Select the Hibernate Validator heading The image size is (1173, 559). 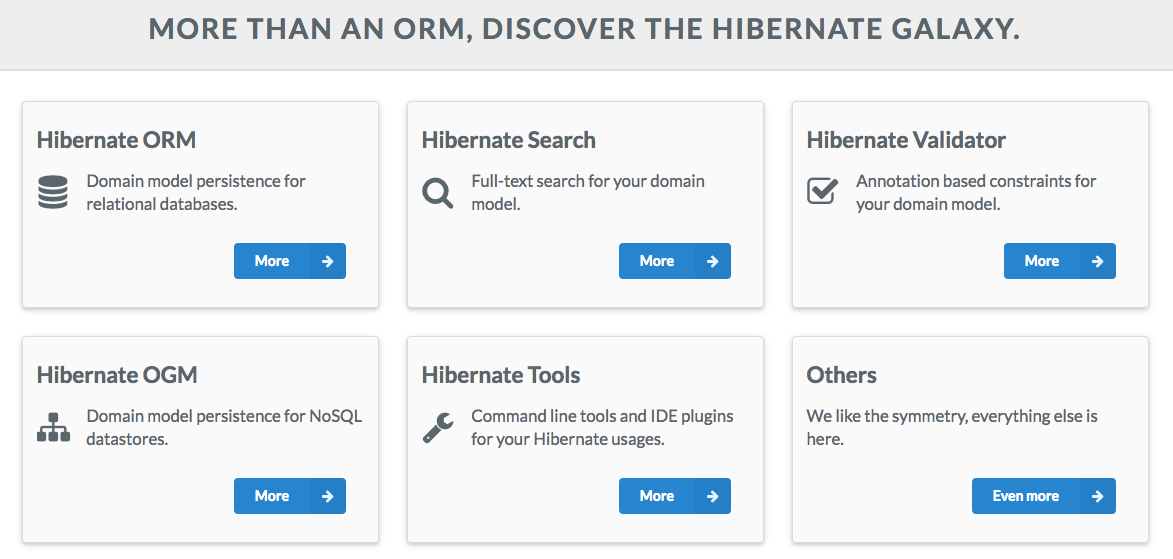pos(906,140)
